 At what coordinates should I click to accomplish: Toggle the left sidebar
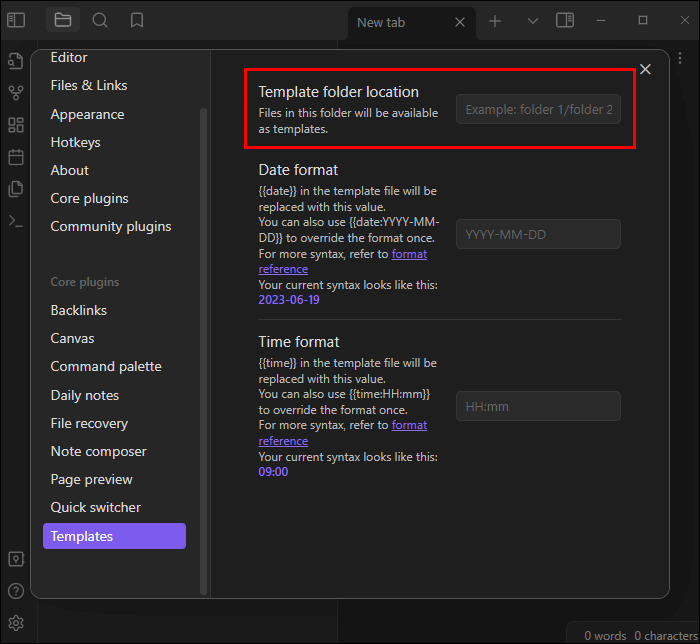pos(16,20)
